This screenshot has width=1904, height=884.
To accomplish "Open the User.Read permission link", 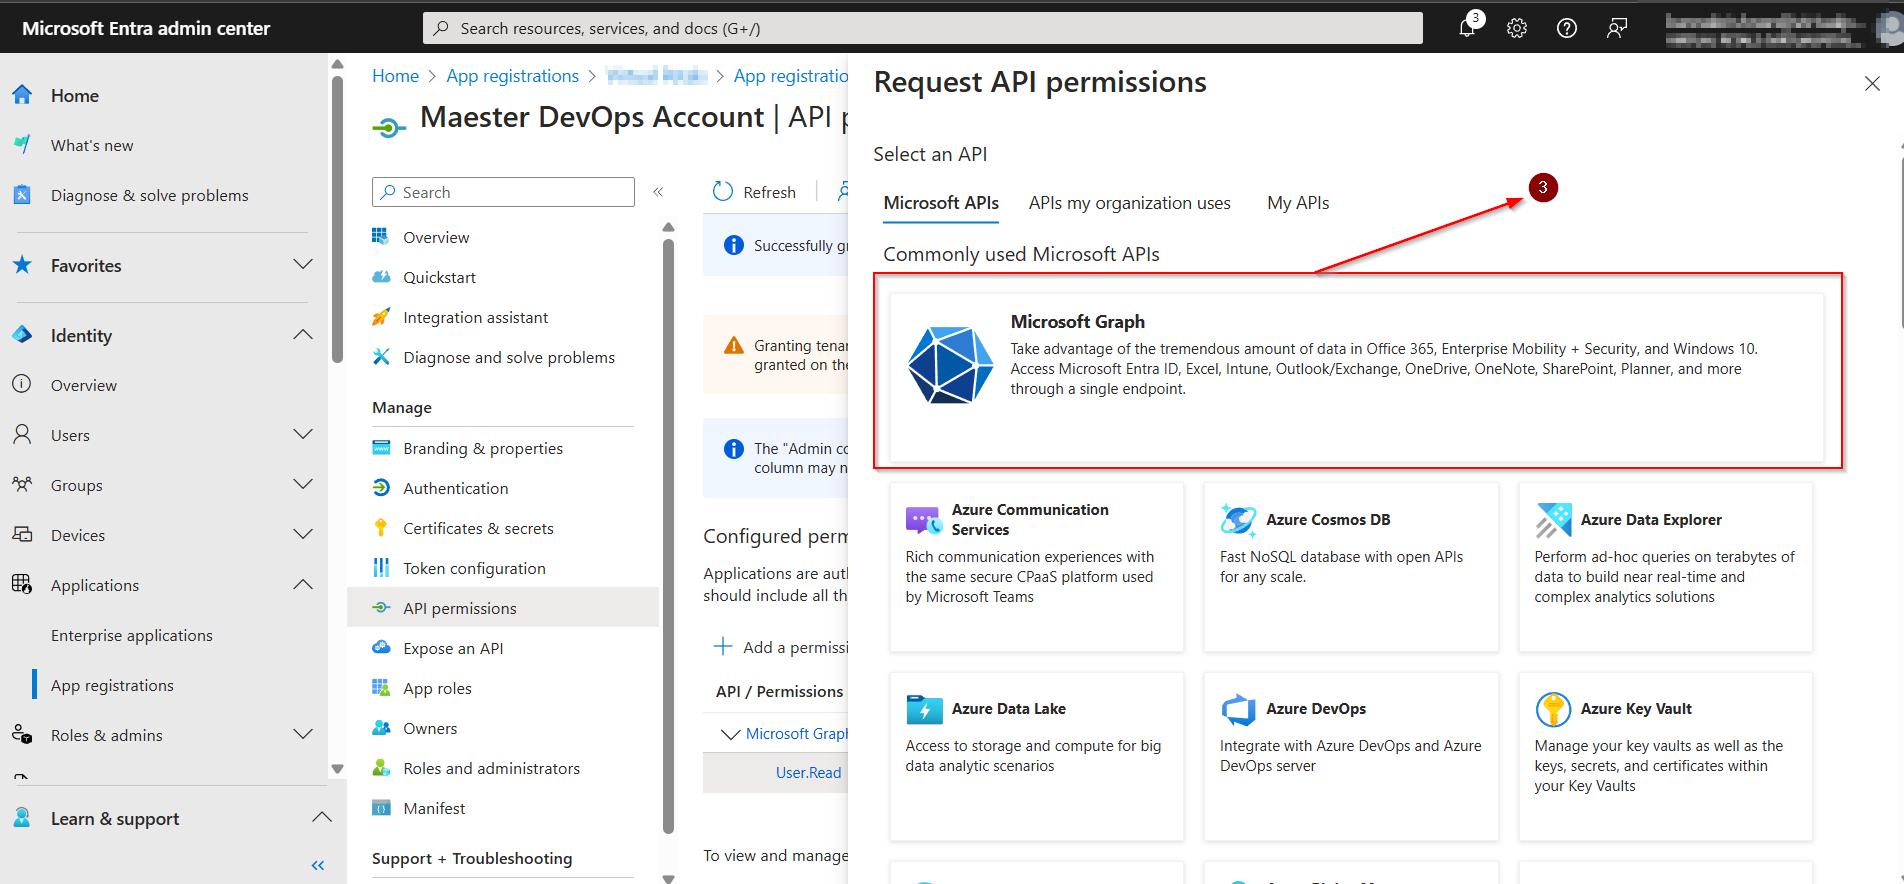I will (808, 773).
